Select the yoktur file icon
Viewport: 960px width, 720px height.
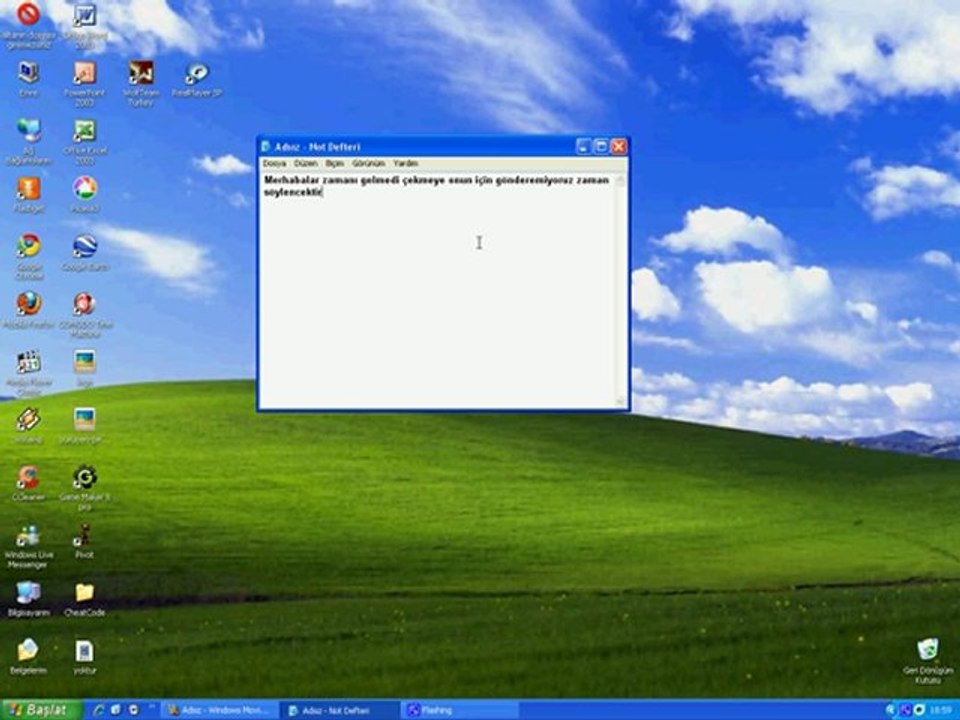click(x=84, y=656)
